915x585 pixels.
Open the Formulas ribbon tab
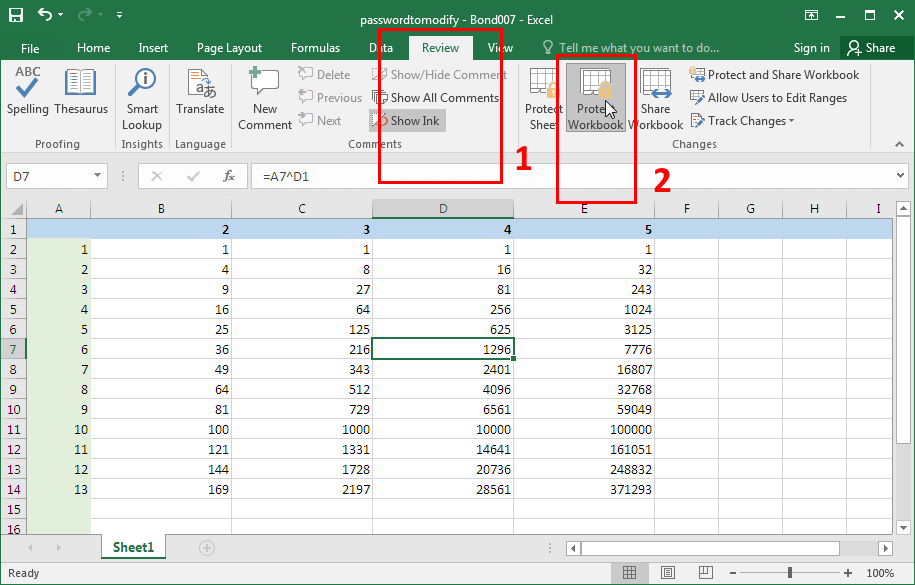315,48
